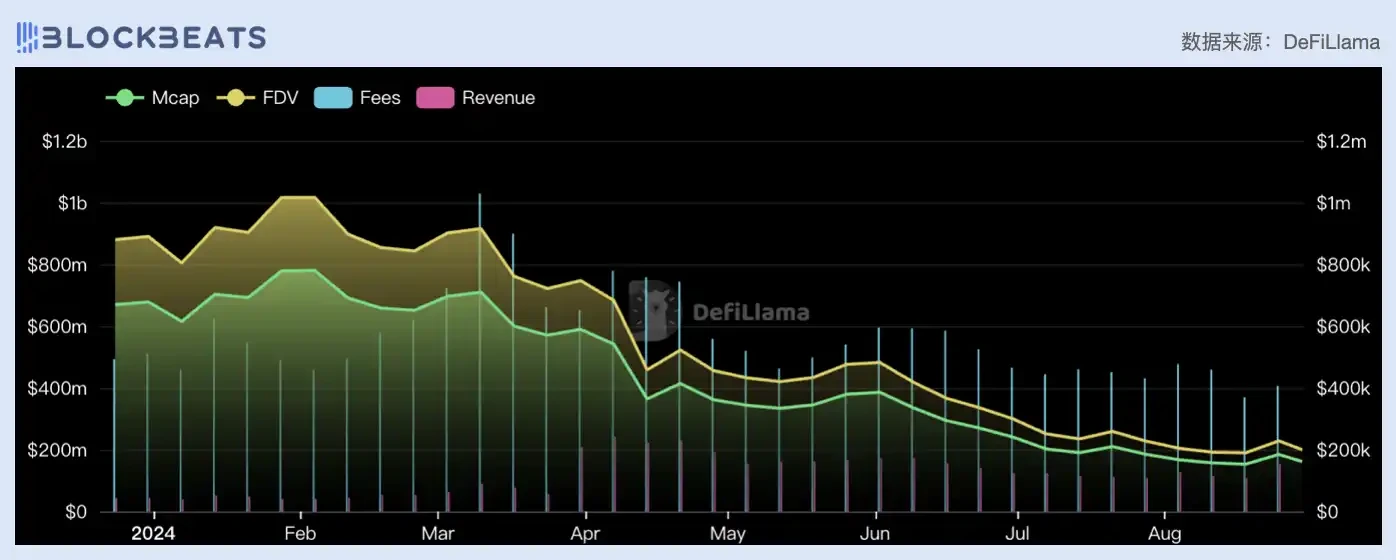Click the 2024 x-axis label

[x=155, y=533]
